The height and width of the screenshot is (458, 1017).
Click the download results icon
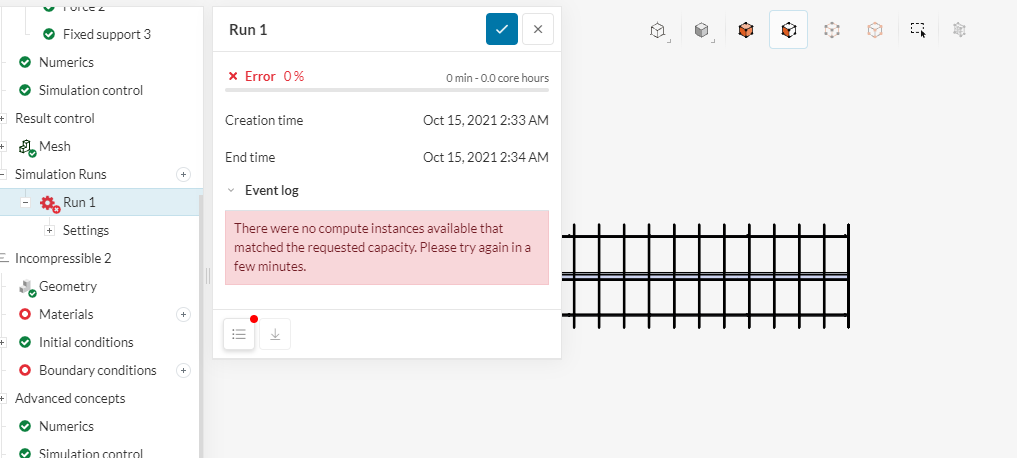click(x=275, y=334)
